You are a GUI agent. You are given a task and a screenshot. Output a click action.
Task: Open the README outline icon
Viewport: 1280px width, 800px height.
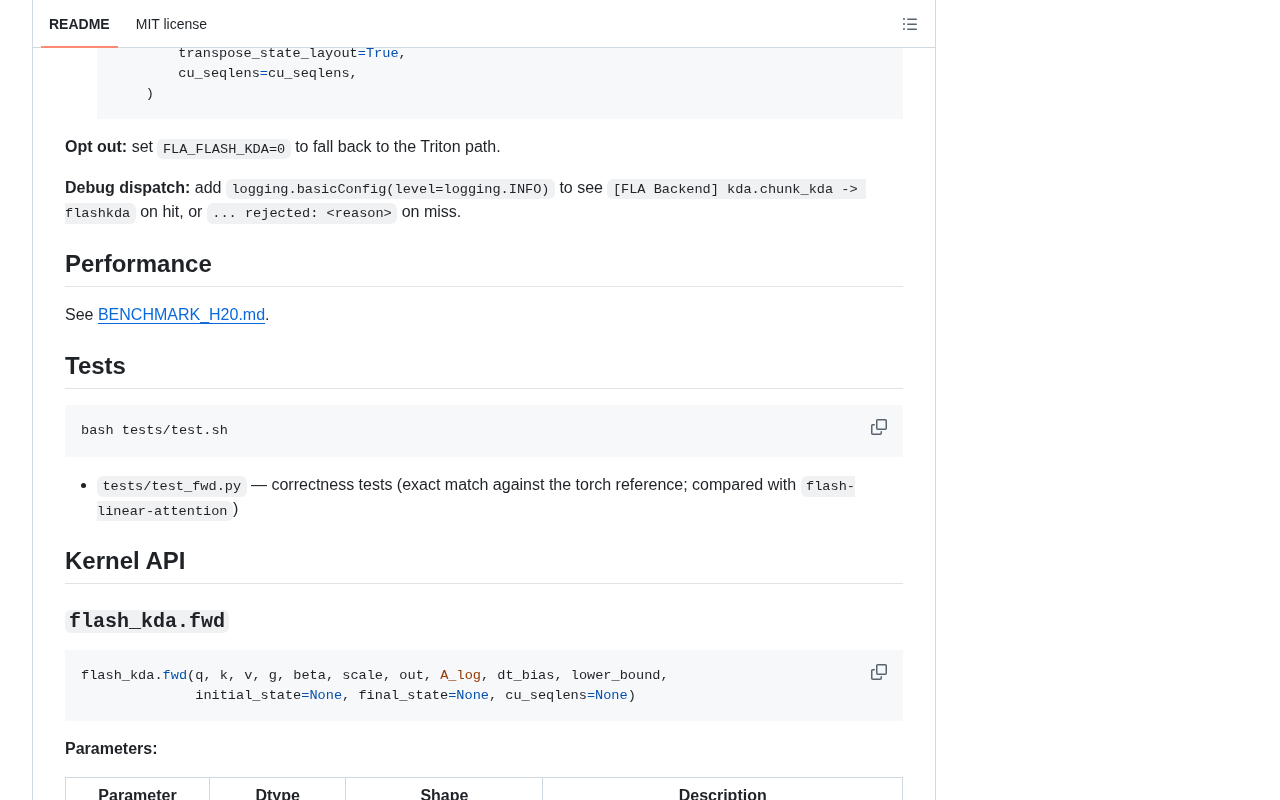910,24
